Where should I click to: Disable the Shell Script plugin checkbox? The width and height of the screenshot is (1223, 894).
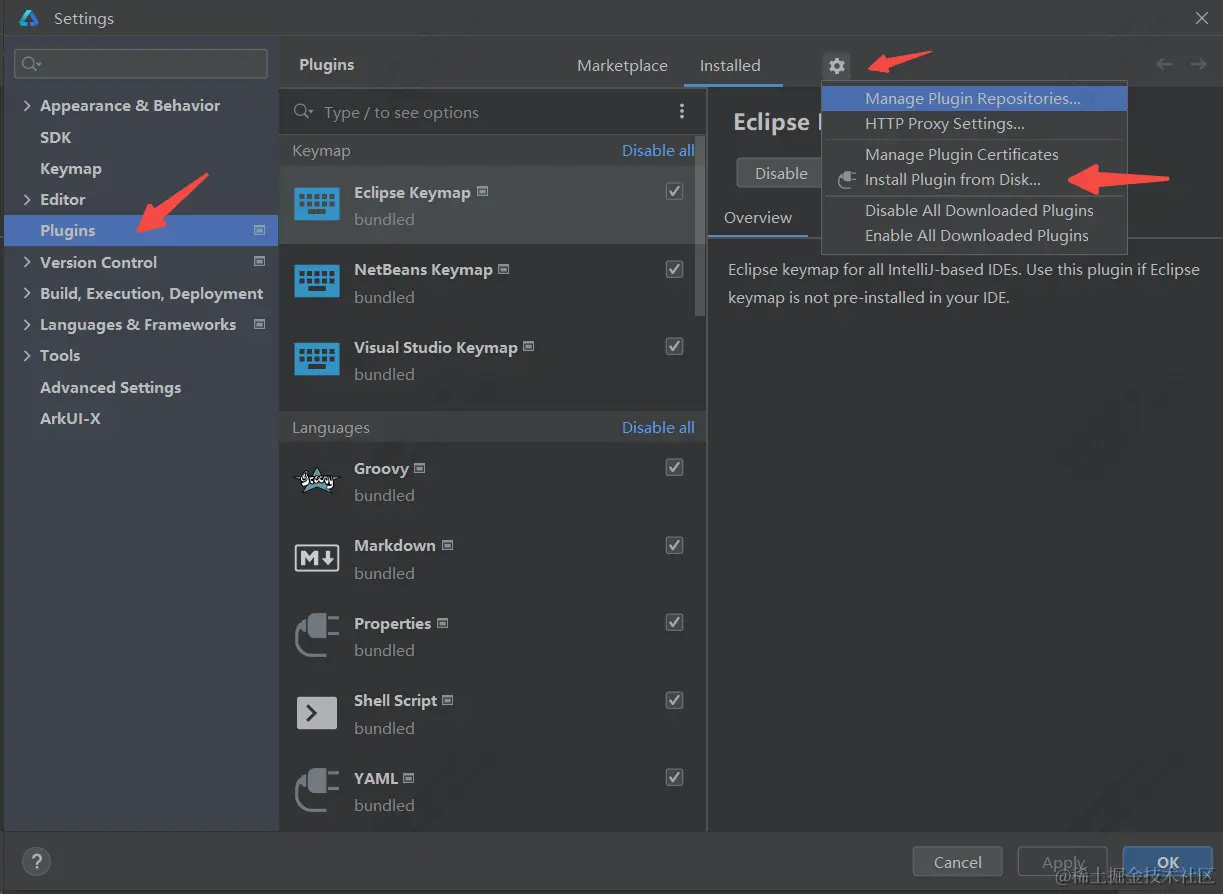pyautogui.click(x=675, y=700)
